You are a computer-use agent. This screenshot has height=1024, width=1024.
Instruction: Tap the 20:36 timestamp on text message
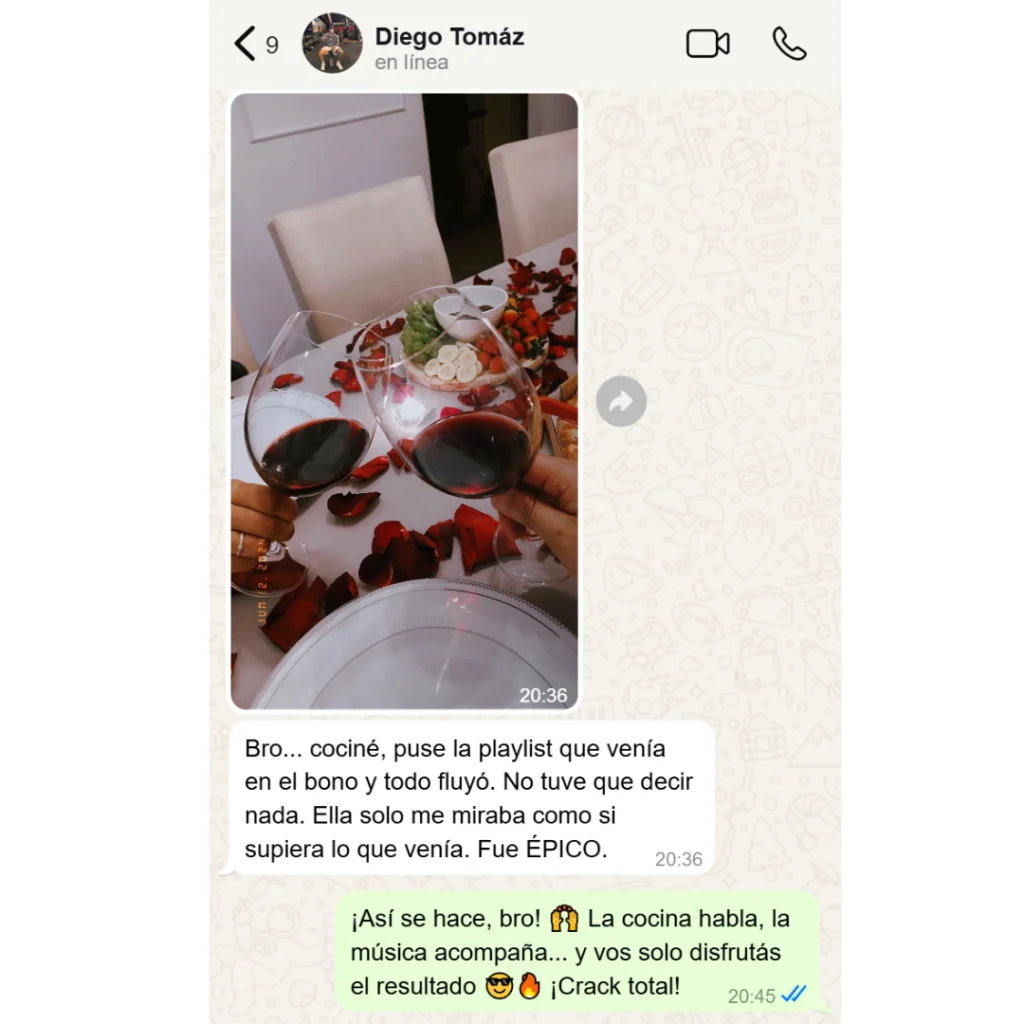tap(679, 859)
